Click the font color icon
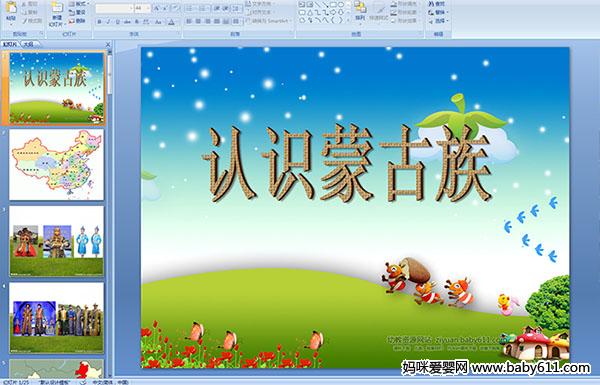Image resolution: width=600 pixels, height=385 pixels. tap(171, 22)
